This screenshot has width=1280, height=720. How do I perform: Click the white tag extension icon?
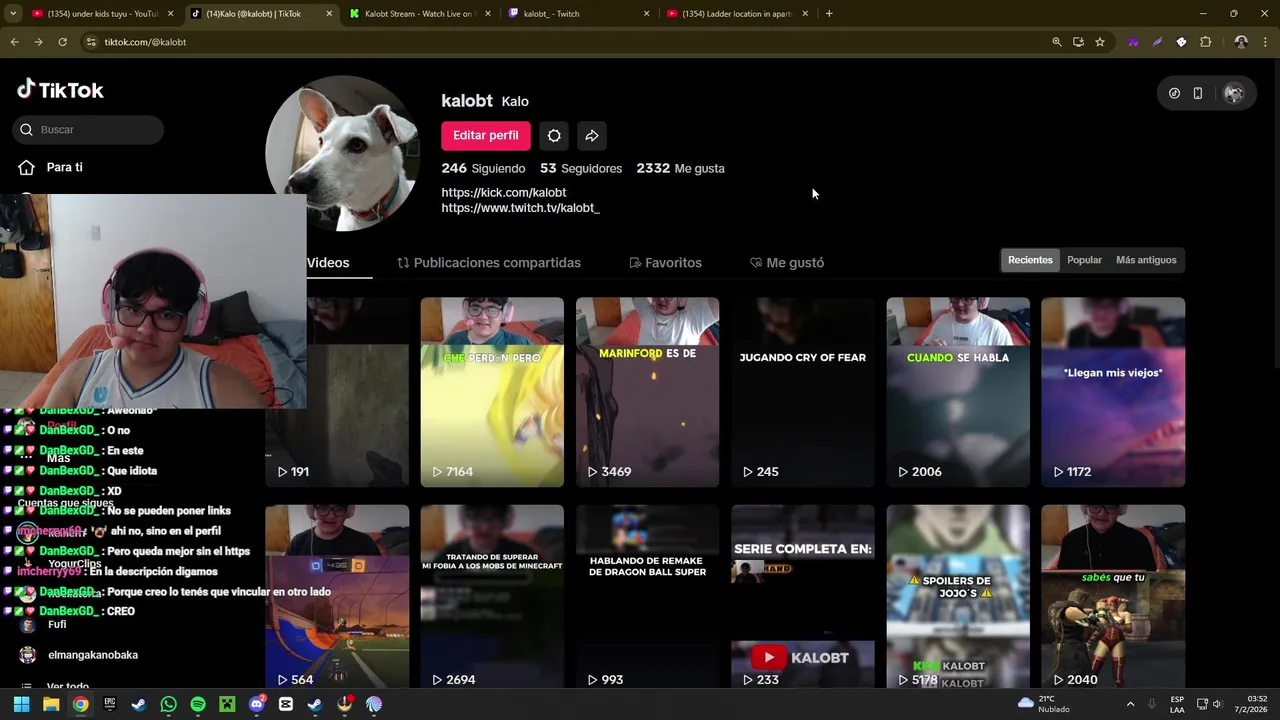coord(1181,42)
